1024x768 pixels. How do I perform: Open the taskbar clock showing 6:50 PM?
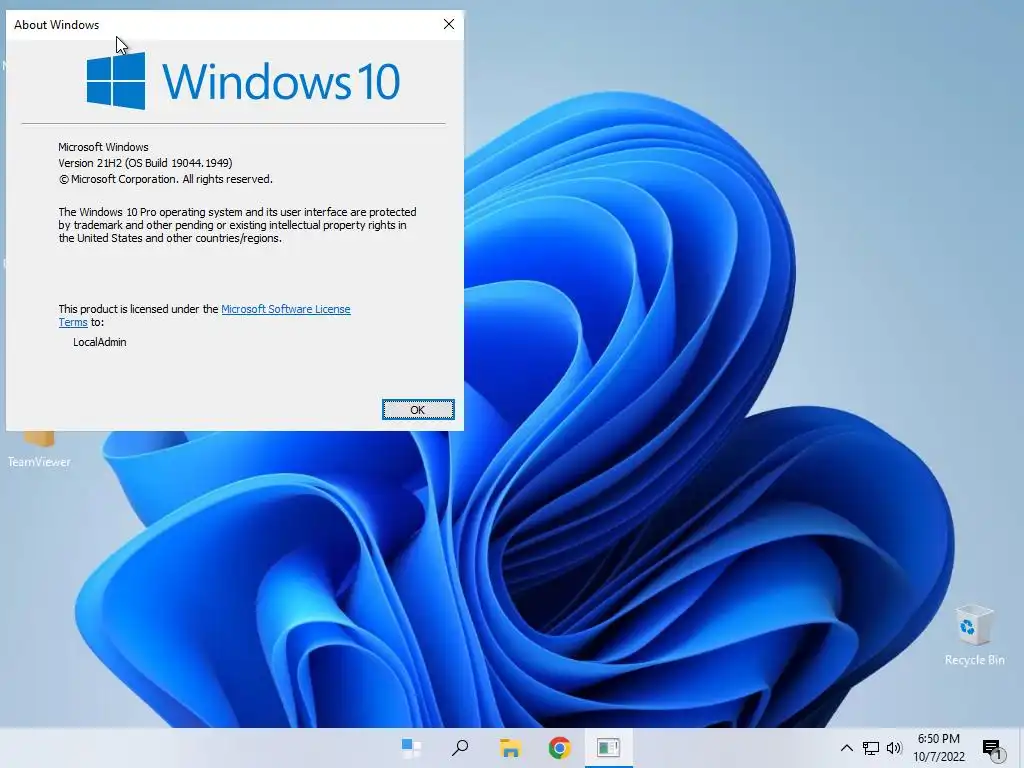click(x=938, y=748)
